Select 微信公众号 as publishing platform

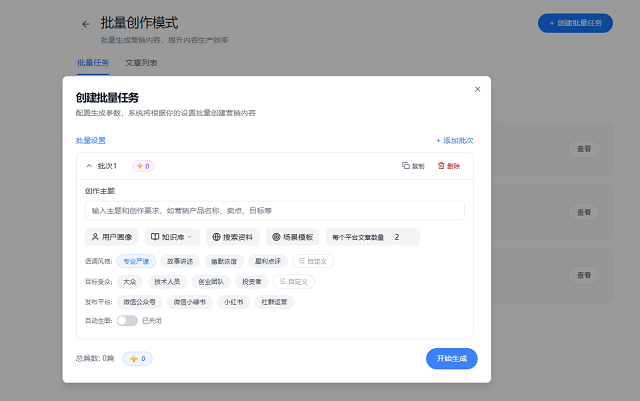pos(138,301)
